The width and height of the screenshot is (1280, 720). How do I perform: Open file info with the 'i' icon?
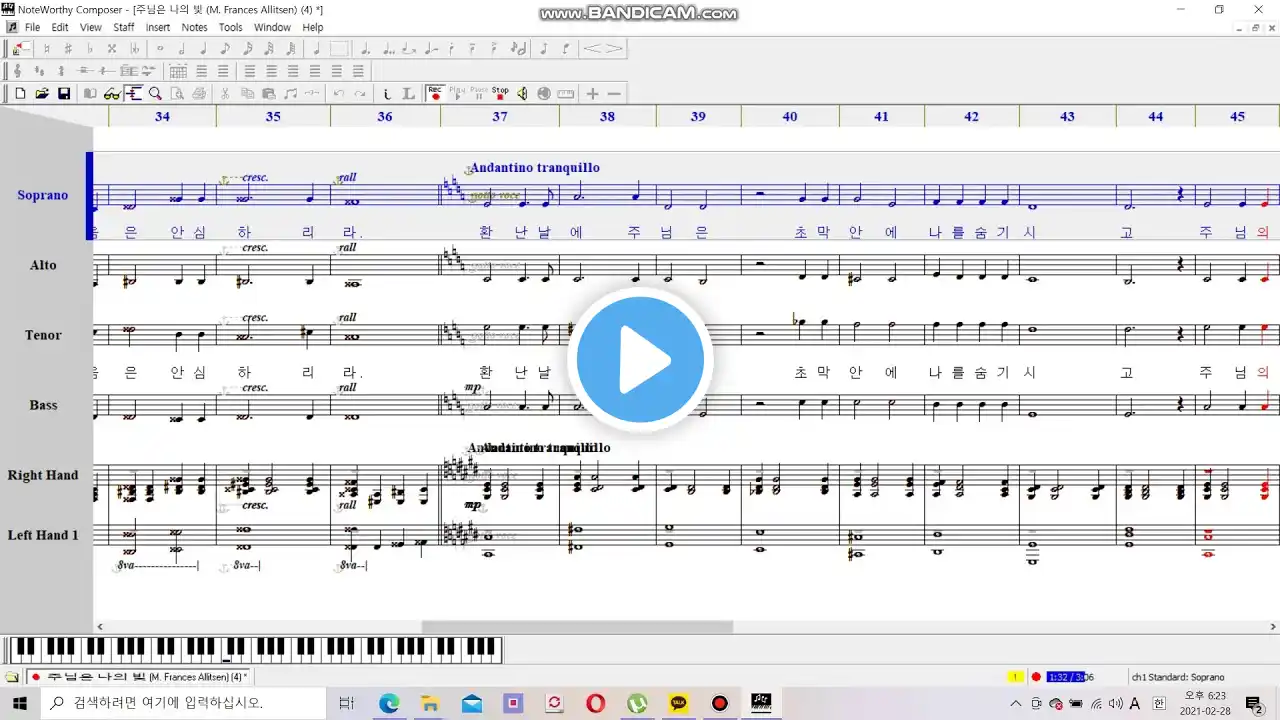coord(387,93)
